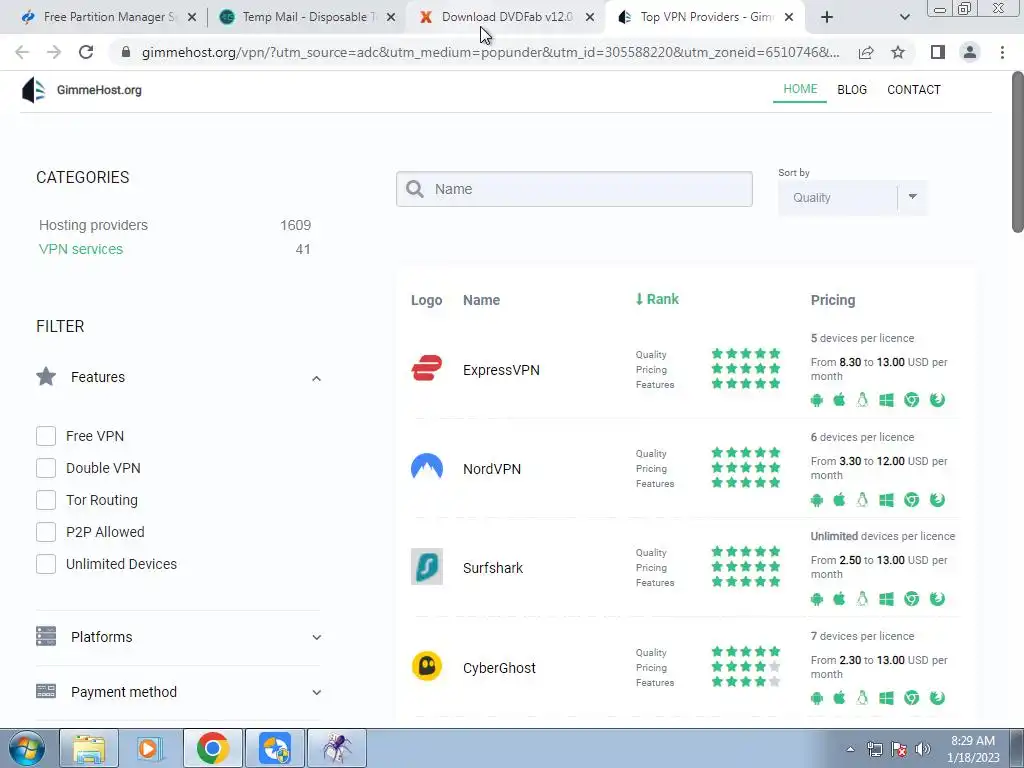Click the address bar URL
1024x768 pixels.
click(x=490, y=52)
